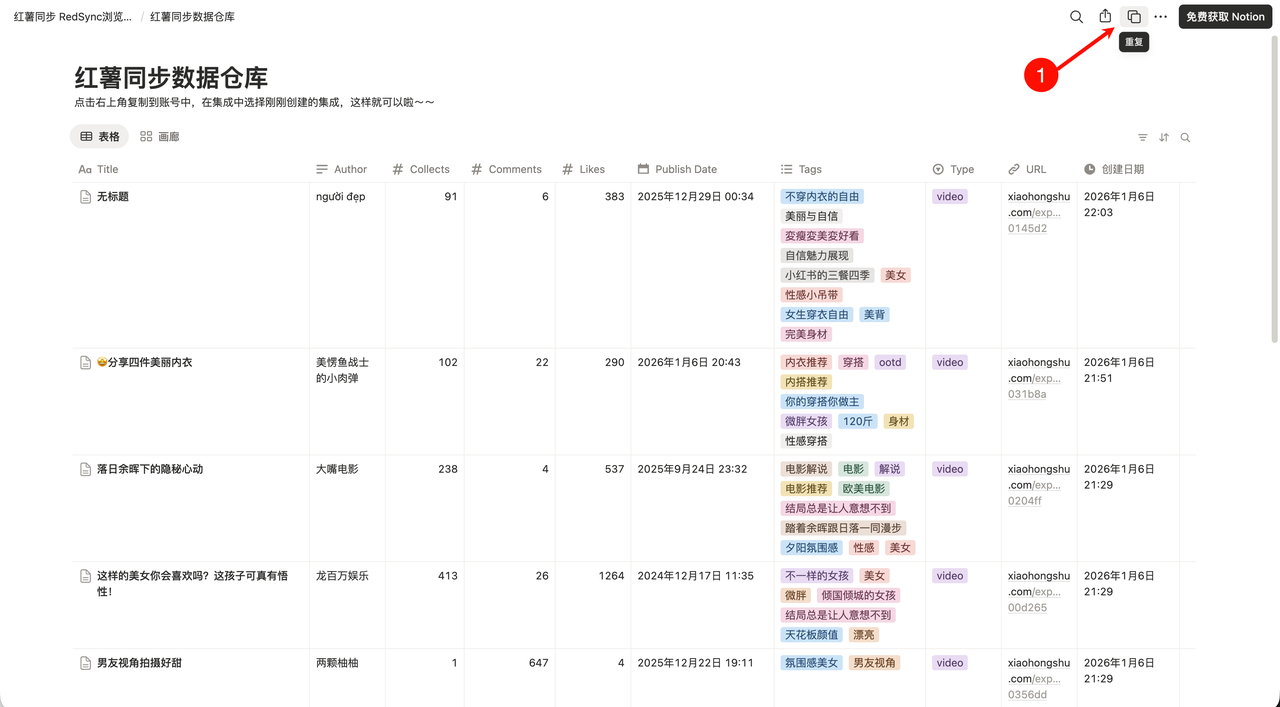The image size is (1280, 707).
Task: Click the Author column header
Action: click(350, 170)
